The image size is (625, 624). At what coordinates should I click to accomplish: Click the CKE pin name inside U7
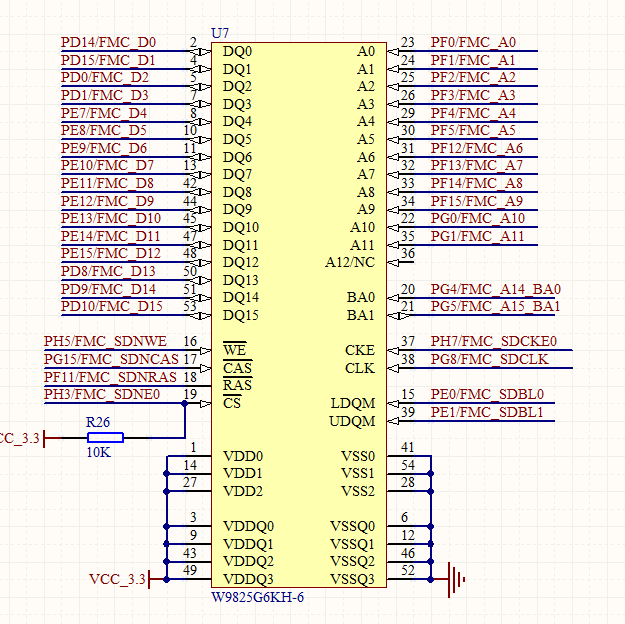pos(360,350)
